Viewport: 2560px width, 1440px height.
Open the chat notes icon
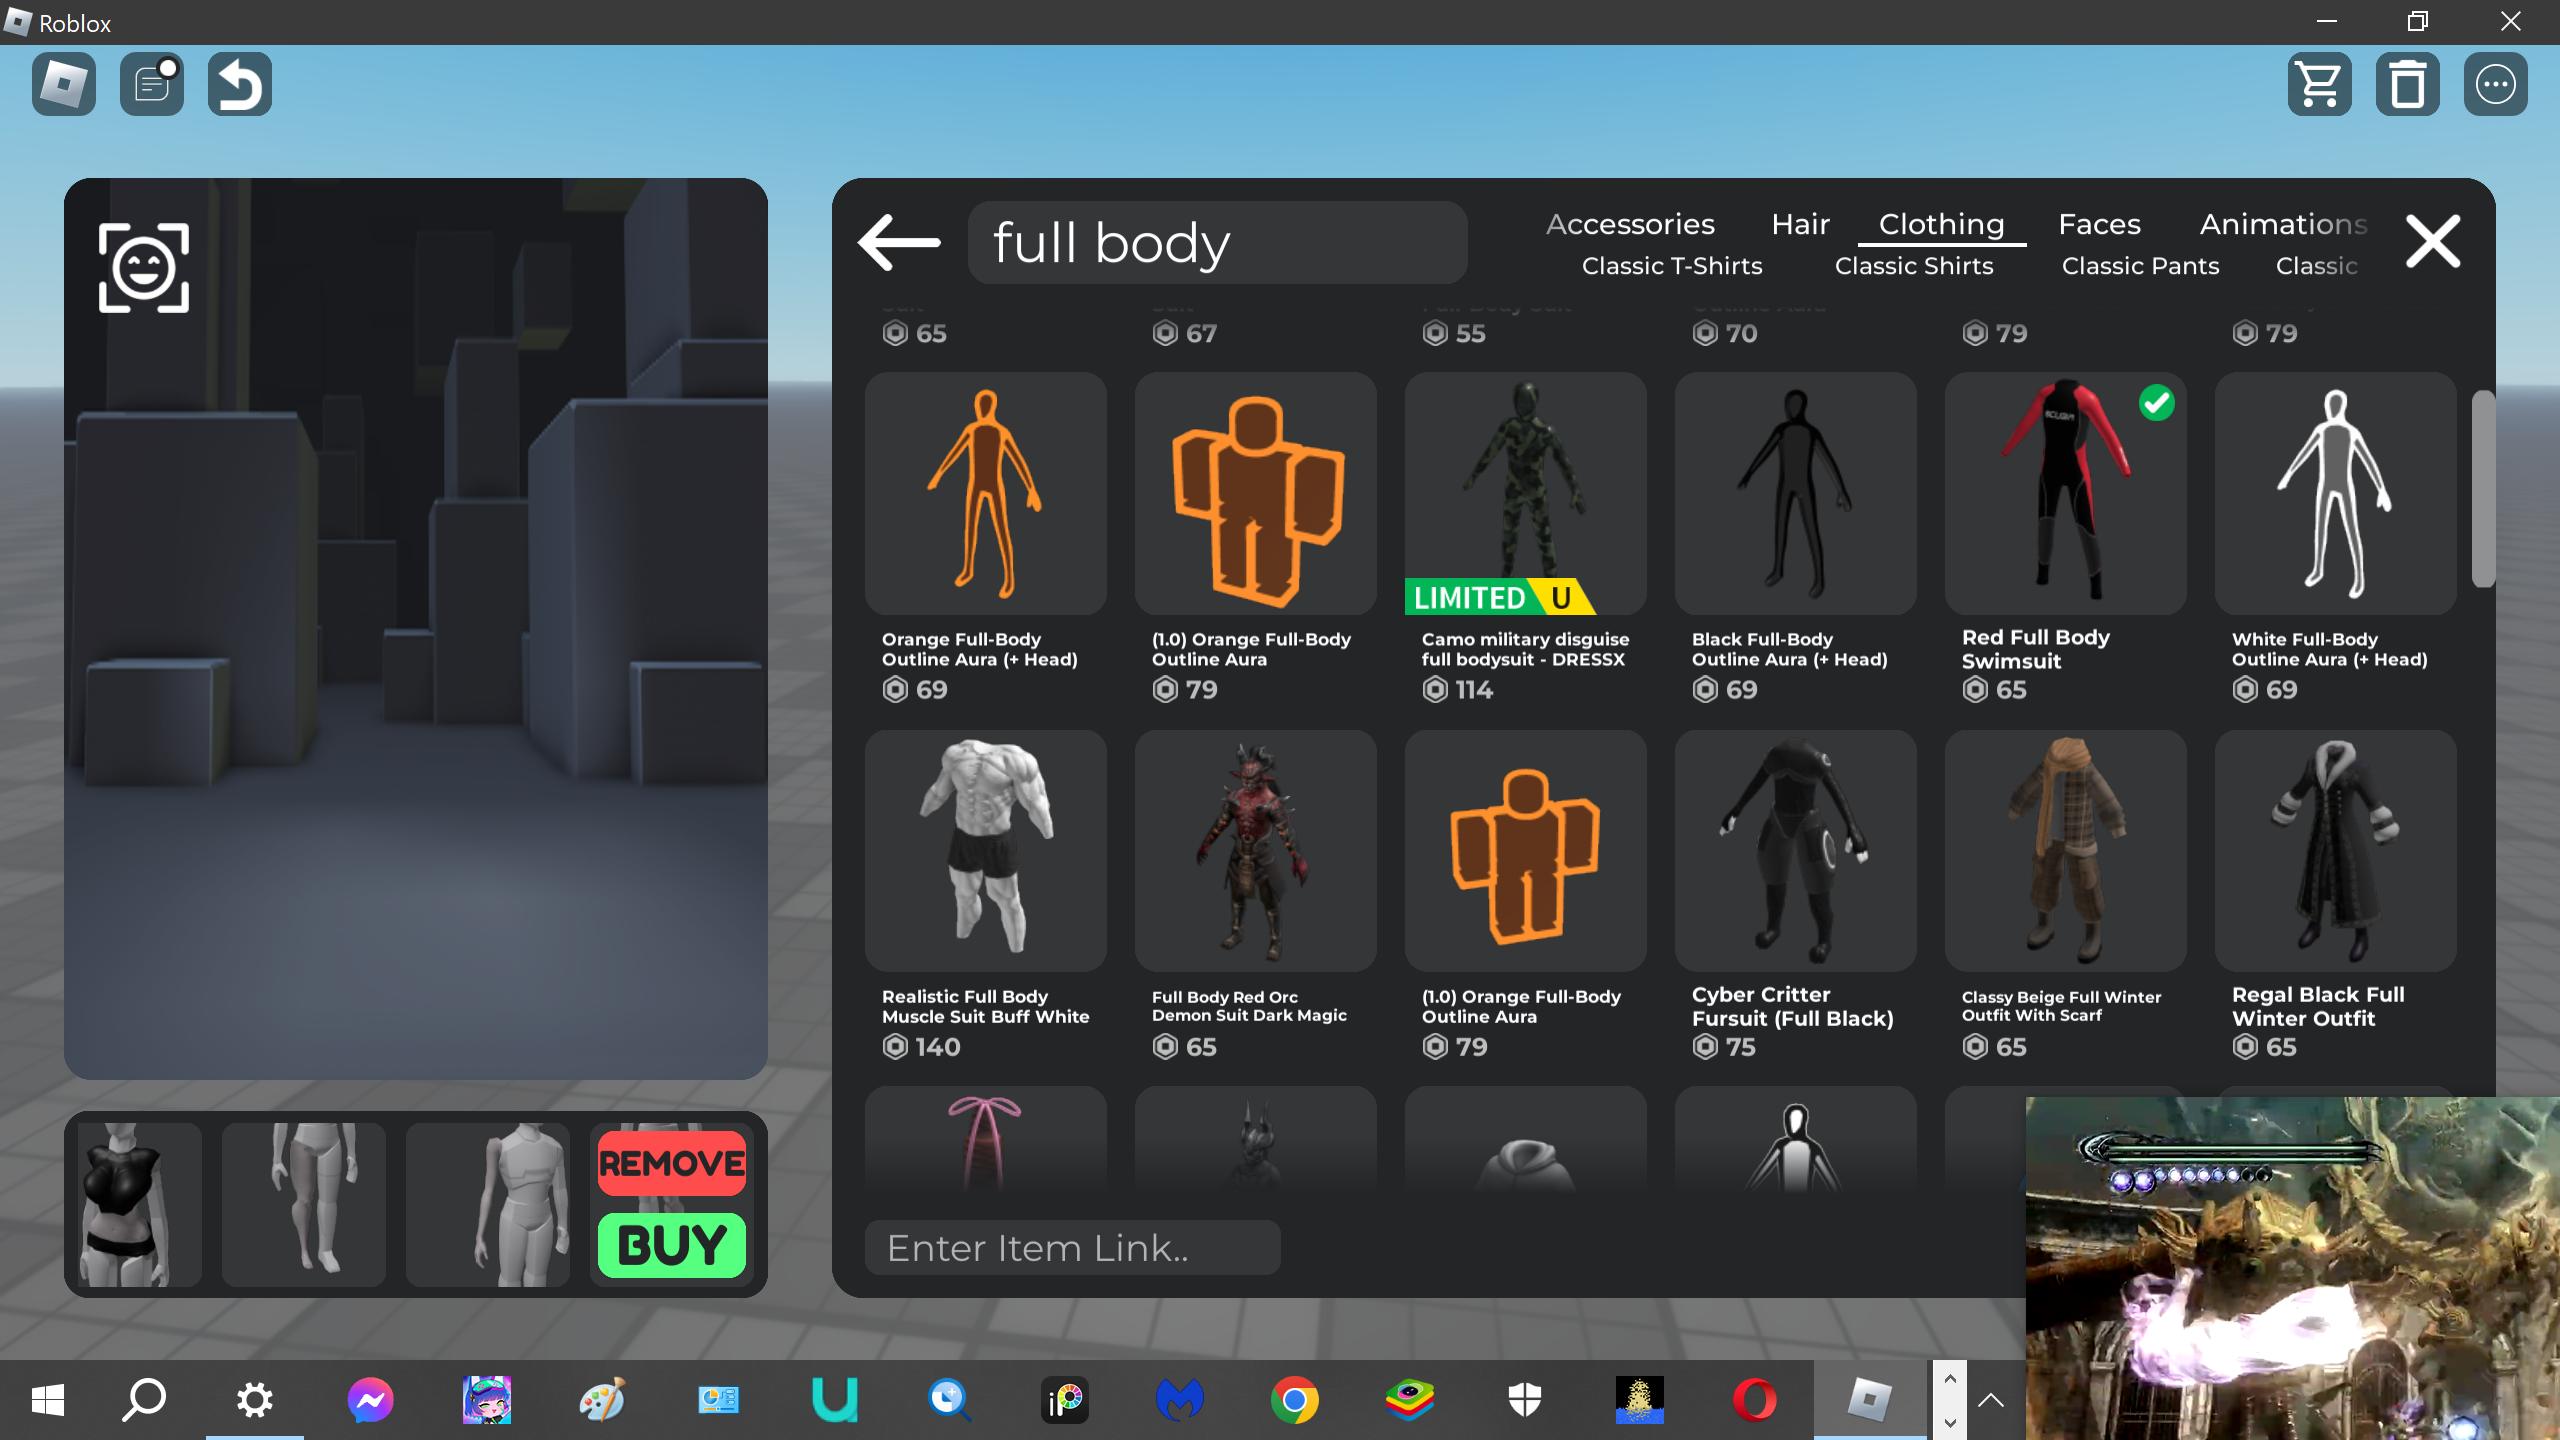(x=152, y=84)
